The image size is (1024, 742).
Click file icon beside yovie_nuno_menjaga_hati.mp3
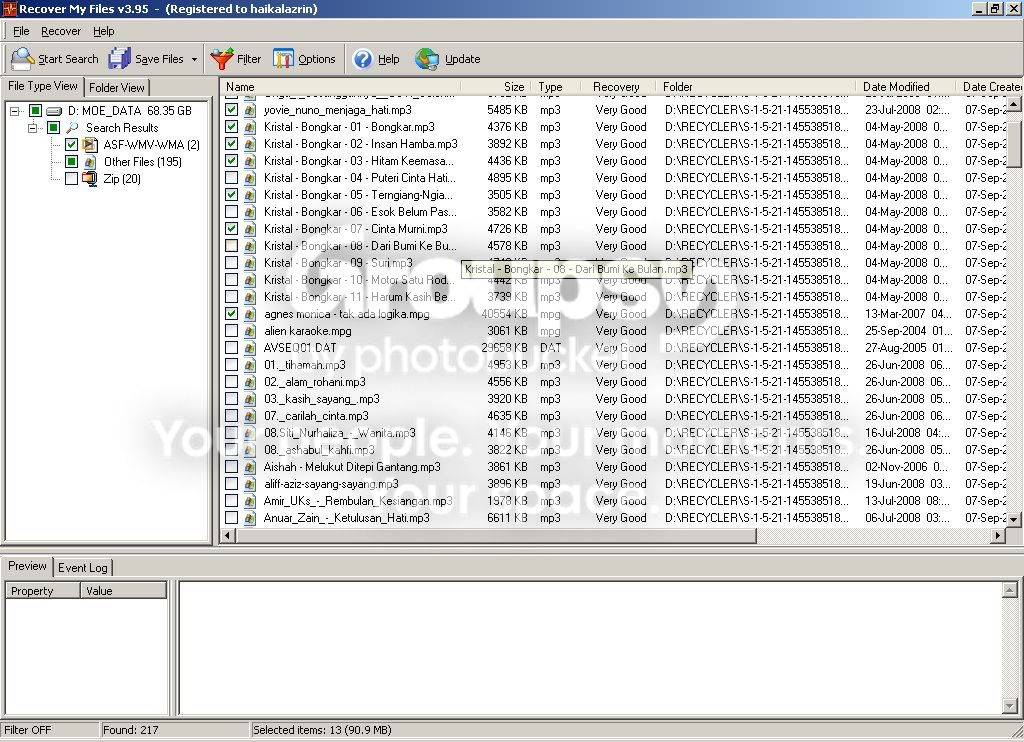pyautogui.click(x=249, y=110)
